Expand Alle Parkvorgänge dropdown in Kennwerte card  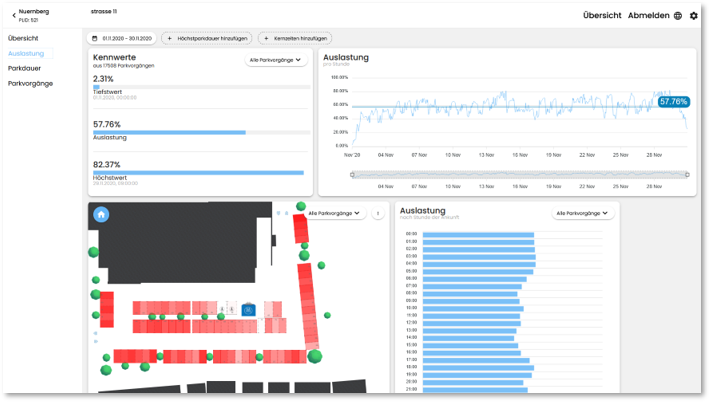(275, 60)
